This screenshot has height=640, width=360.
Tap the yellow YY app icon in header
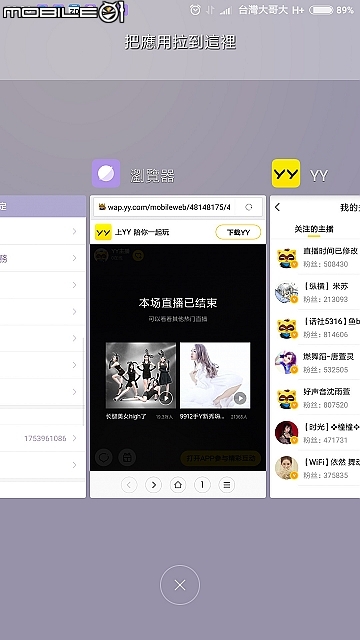click(286, 173)
